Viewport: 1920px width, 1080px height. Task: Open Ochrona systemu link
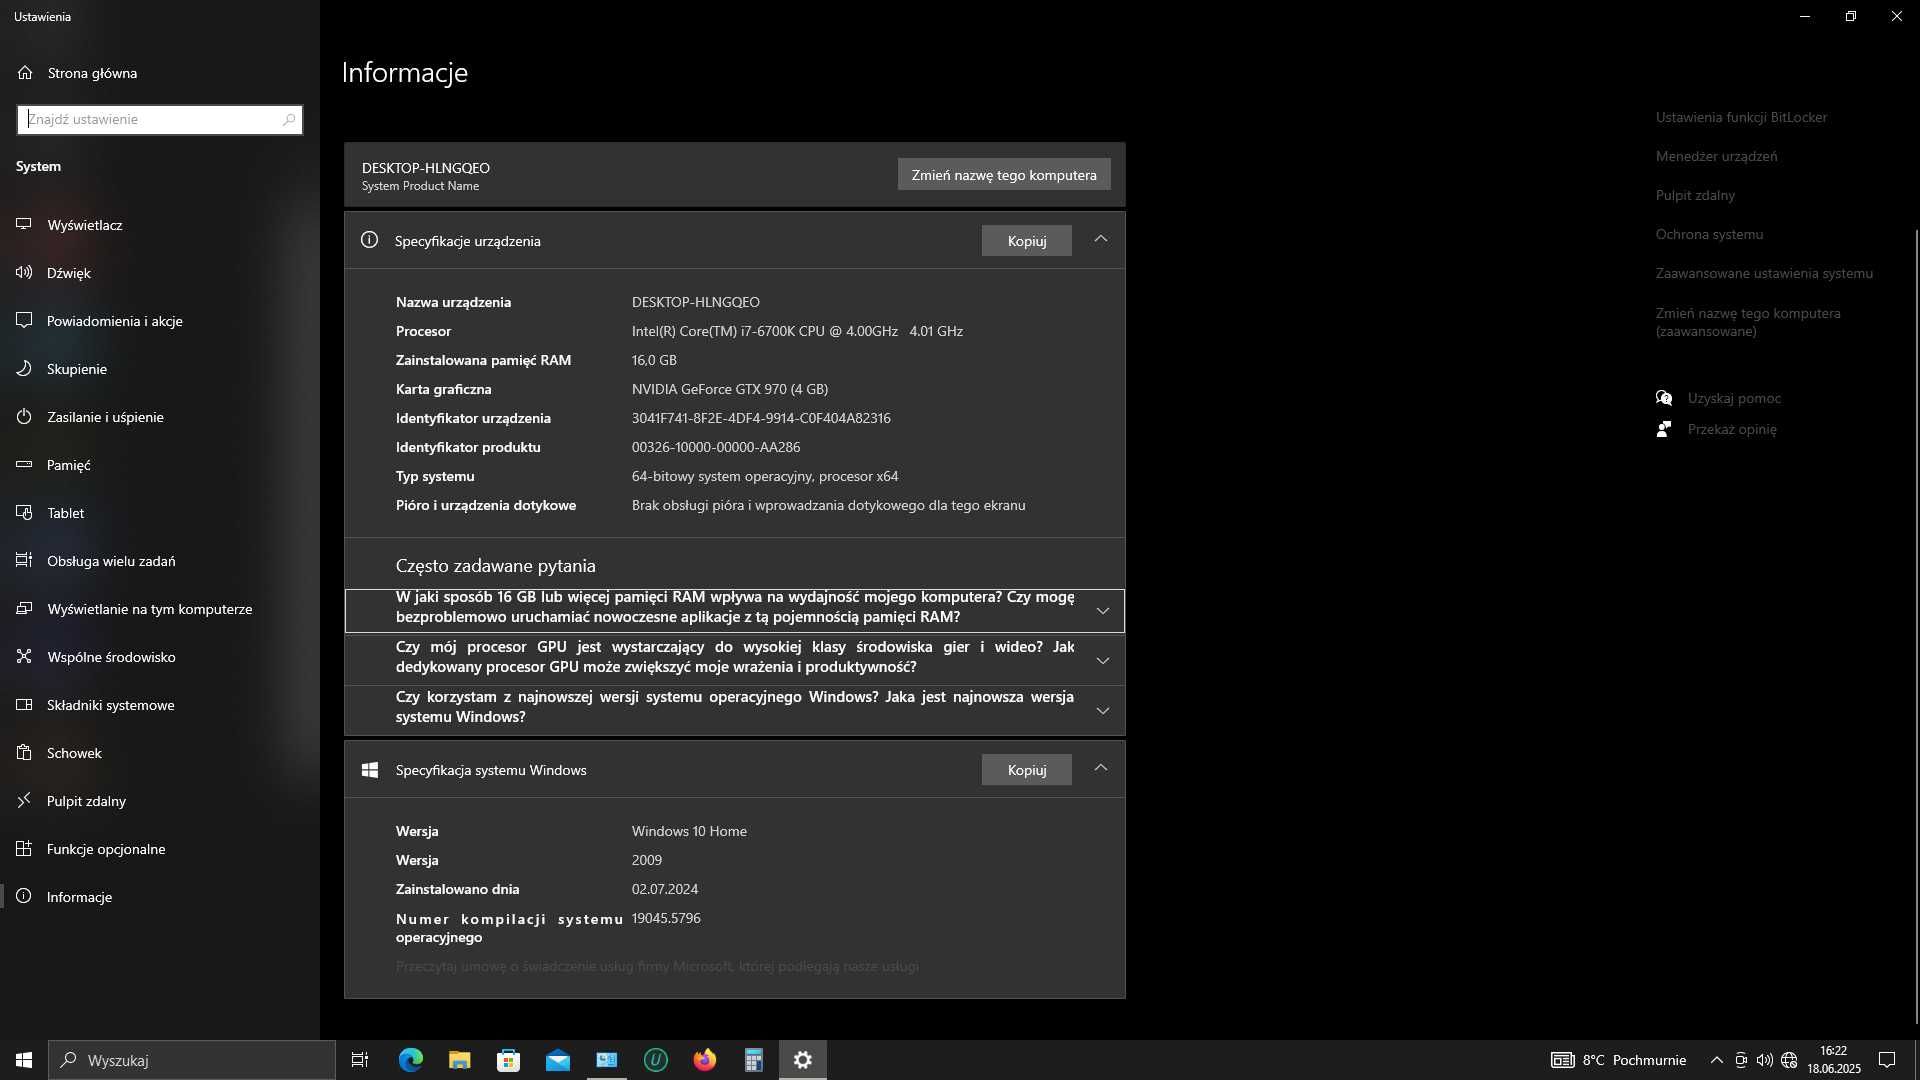[1709, 234]
